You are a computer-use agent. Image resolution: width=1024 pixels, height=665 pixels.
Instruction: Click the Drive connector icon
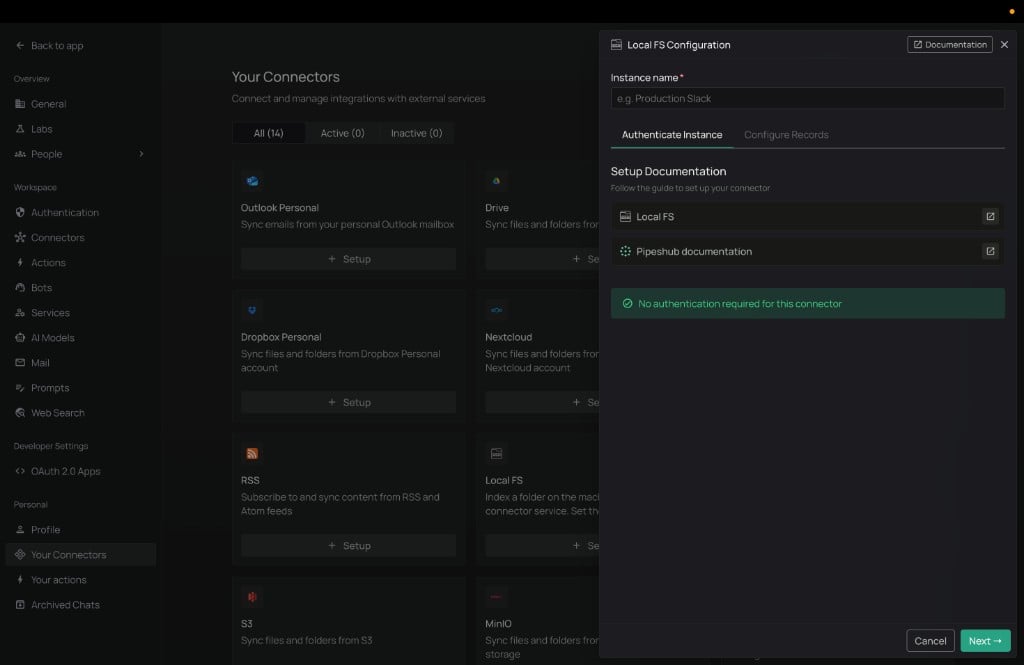click(x=496, y=181)
